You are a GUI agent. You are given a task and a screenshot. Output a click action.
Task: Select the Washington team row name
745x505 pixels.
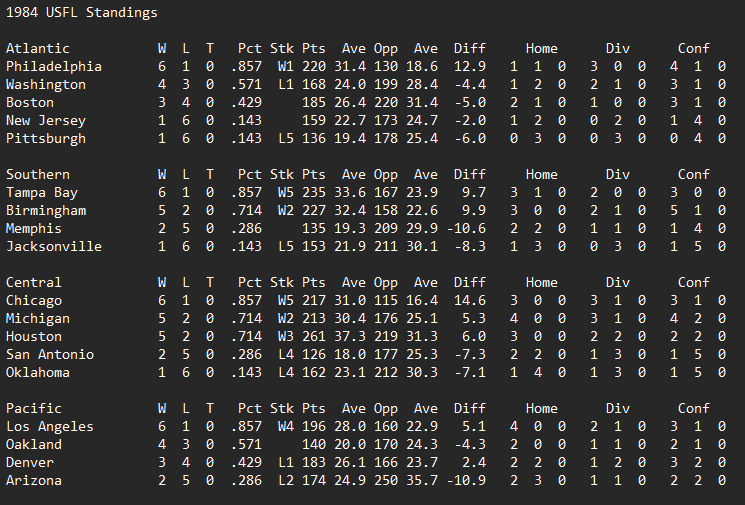pos(45,85)
